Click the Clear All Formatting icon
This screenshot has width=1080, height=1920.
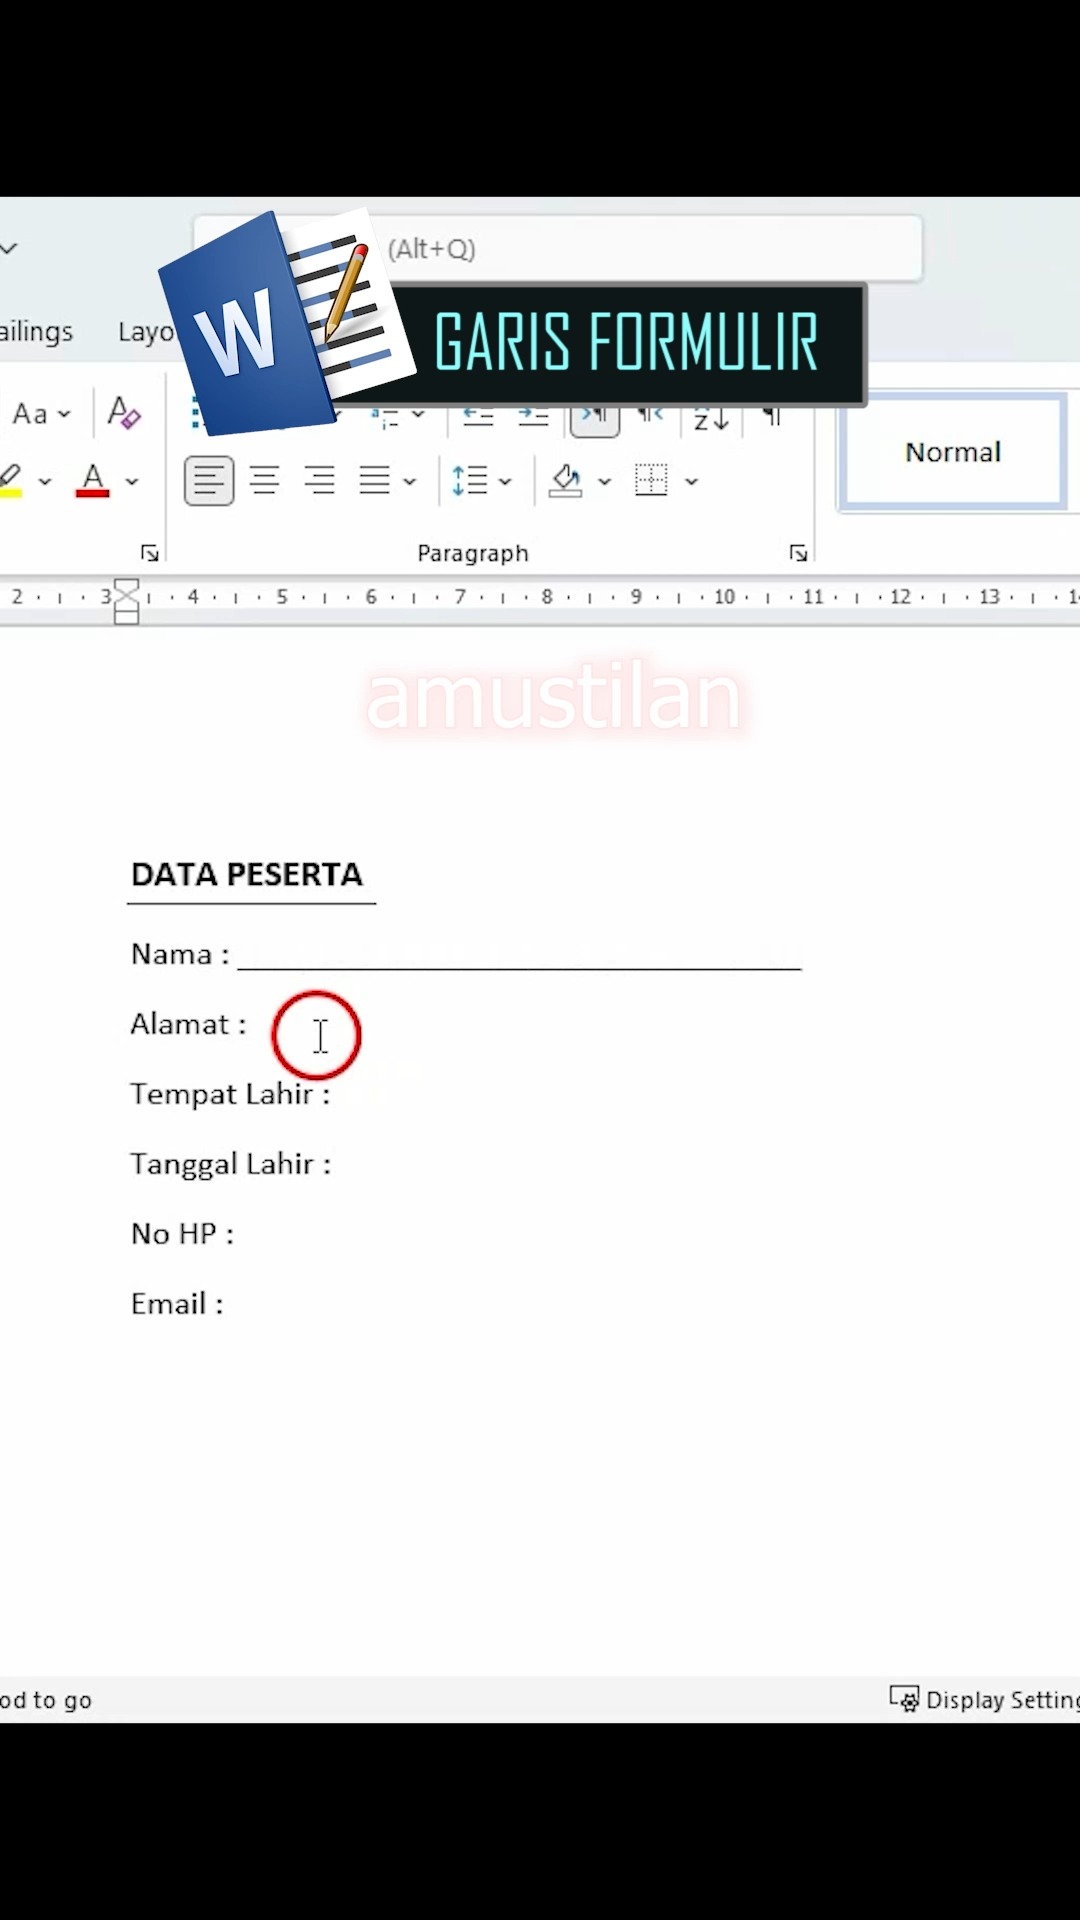[x=124, y=412]
